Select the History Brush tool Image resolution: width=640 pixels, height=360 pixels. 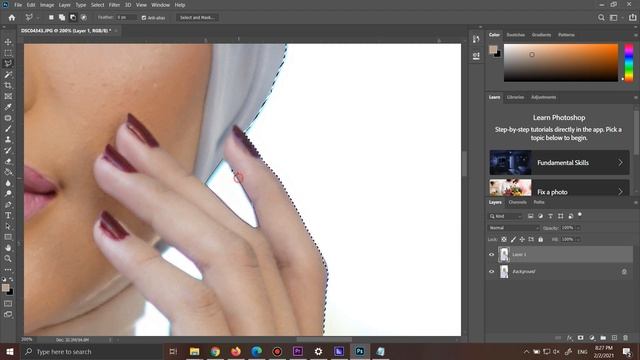click(x=8, y=150)
